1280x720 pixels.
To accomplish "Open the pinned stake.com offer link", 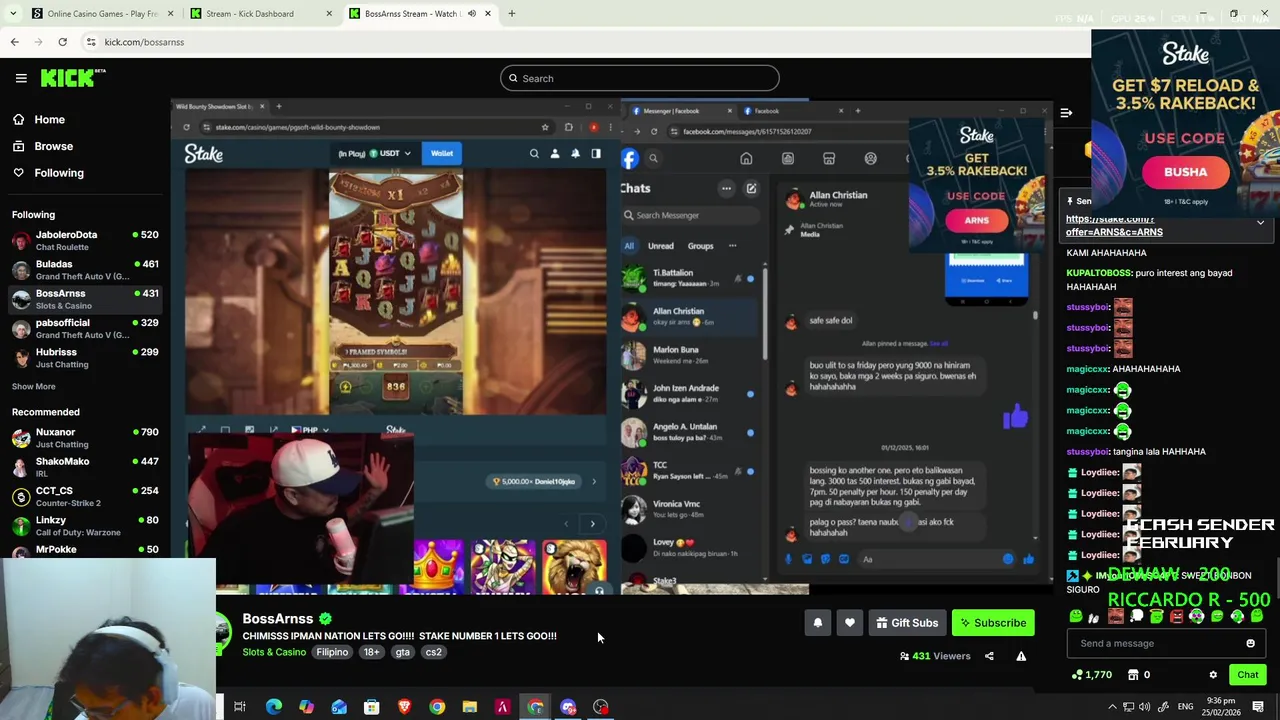I will tap(1114, 225).
